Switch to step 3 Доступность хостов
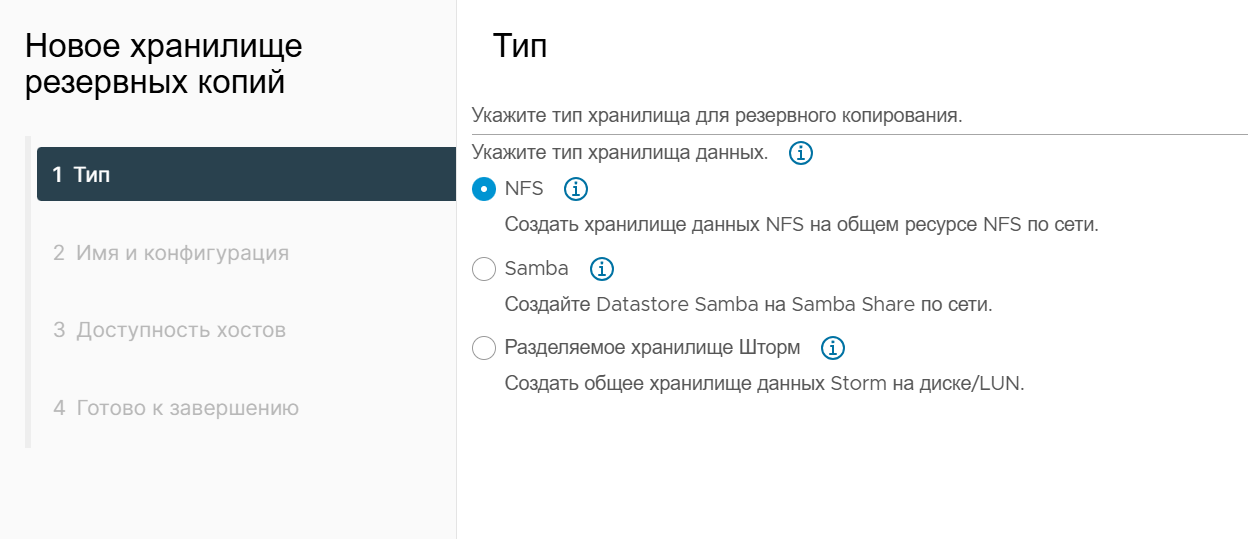This screenshot has height=539, width=1248. point(169,330)
